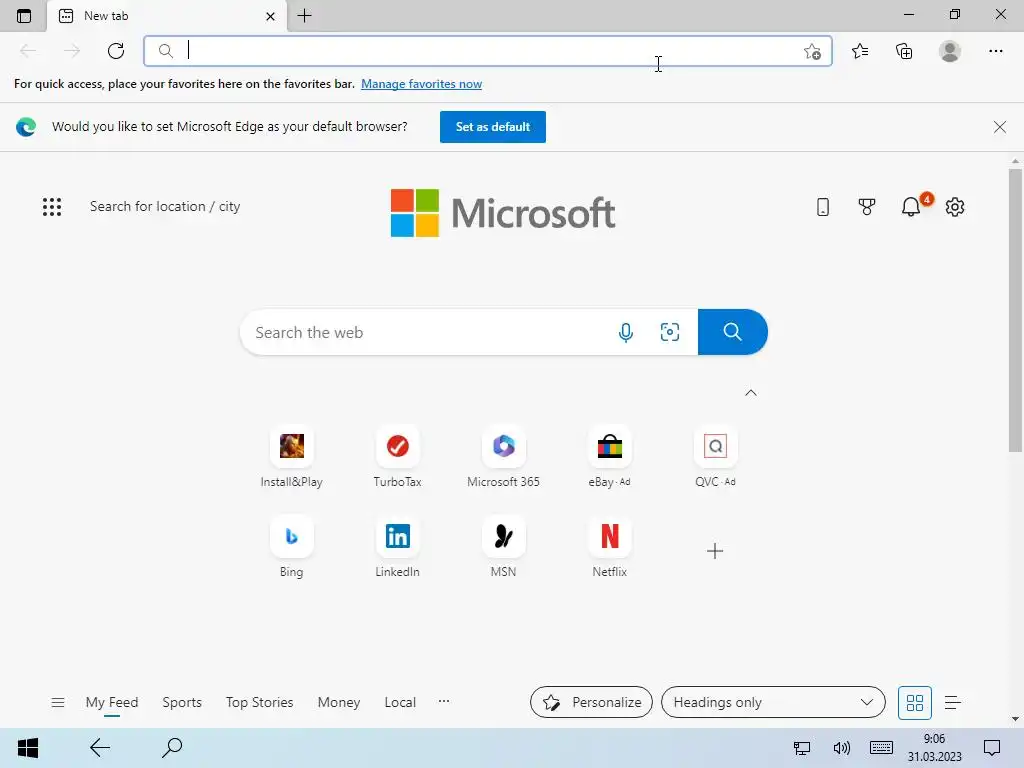
Task: Add this page to favorites star
Action: [812, 51]
